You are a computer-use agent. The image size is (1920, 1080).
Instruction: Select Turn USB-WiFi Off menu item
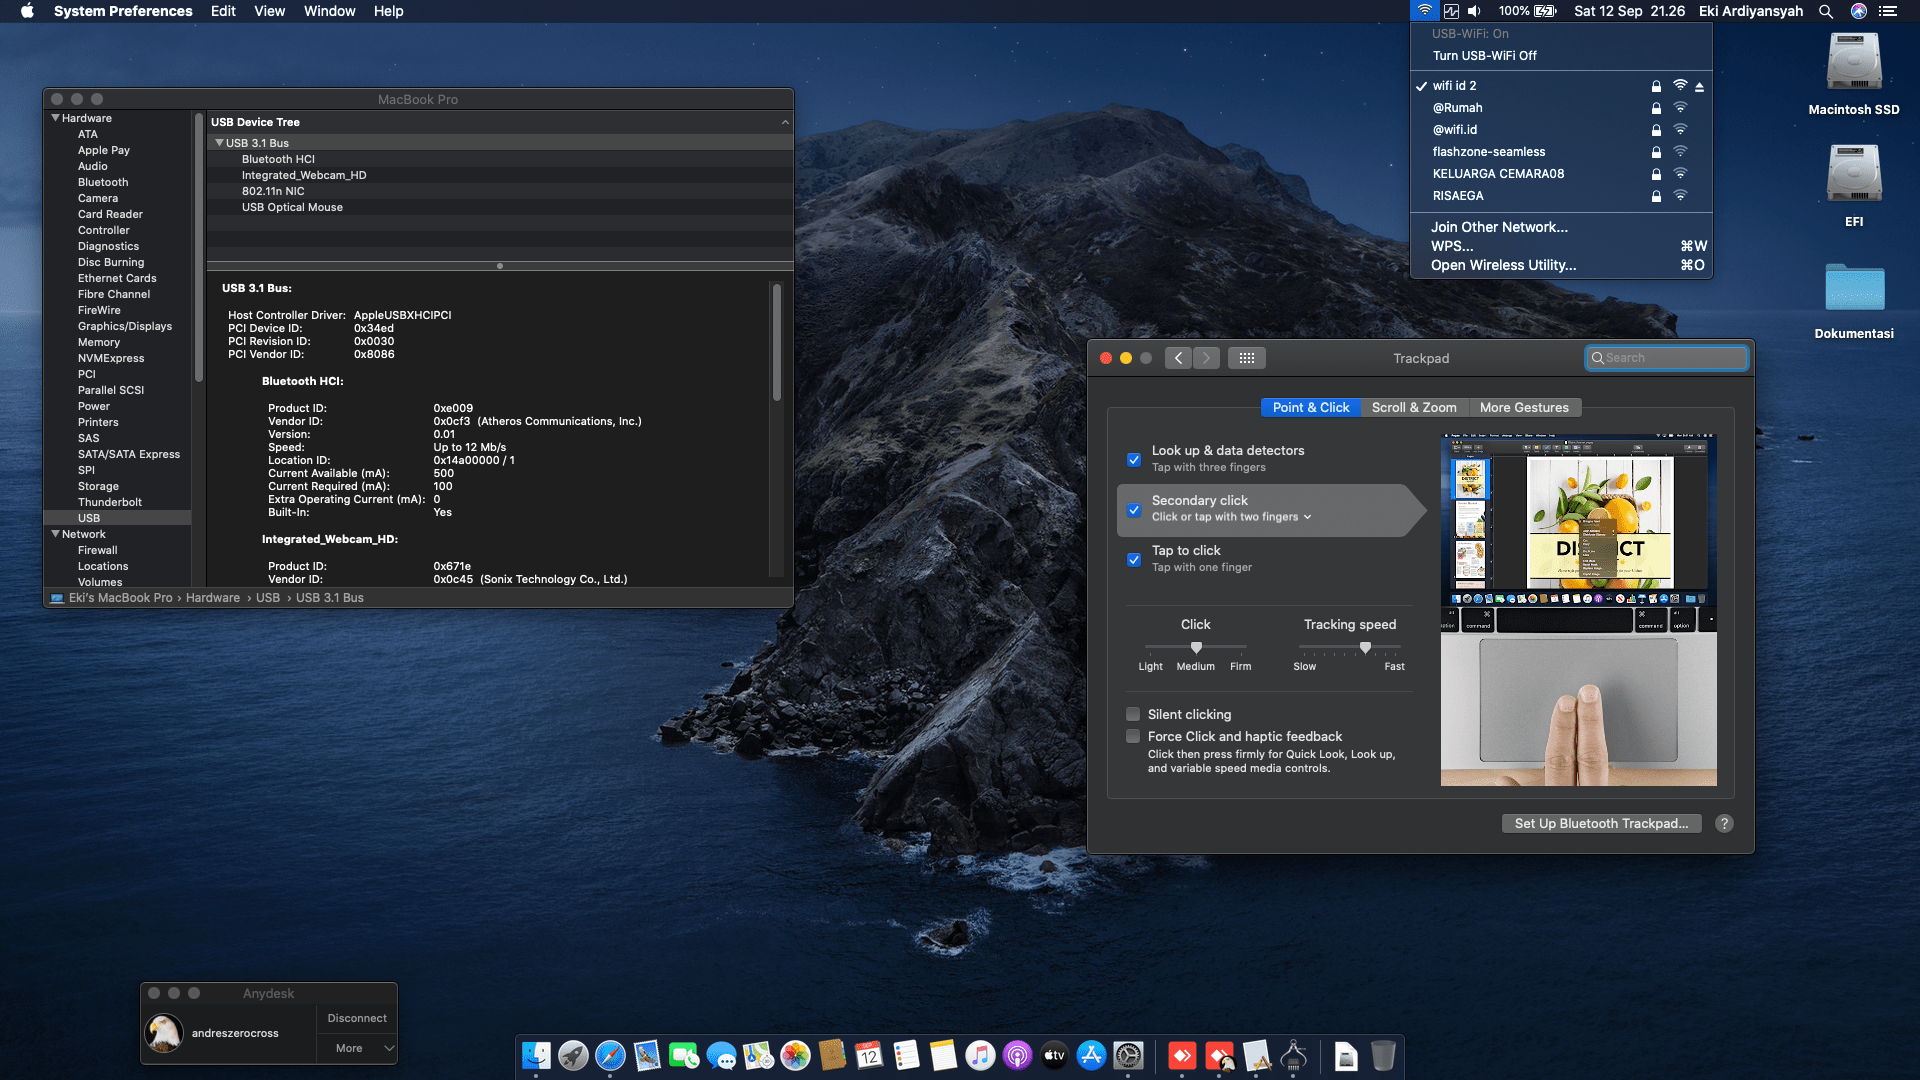click(1484, 56)
